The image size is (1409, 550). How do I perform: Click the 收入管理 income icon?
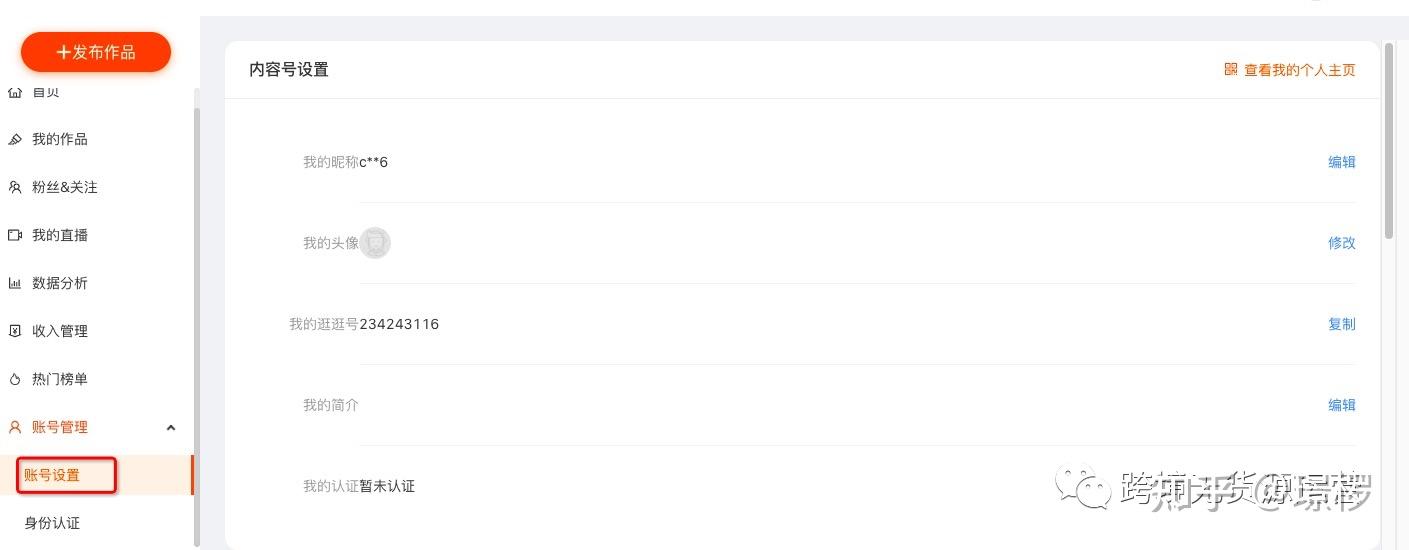click(x=15, y=331)
